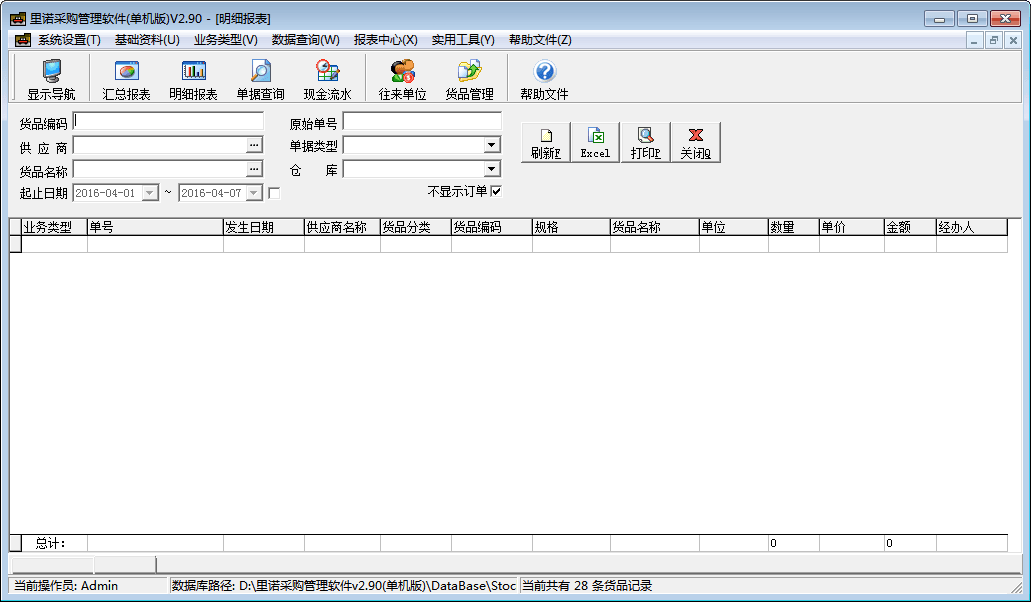Expand the 仓库 warehouse dropdown
The image size is (1031, 602).
(491, 169)
